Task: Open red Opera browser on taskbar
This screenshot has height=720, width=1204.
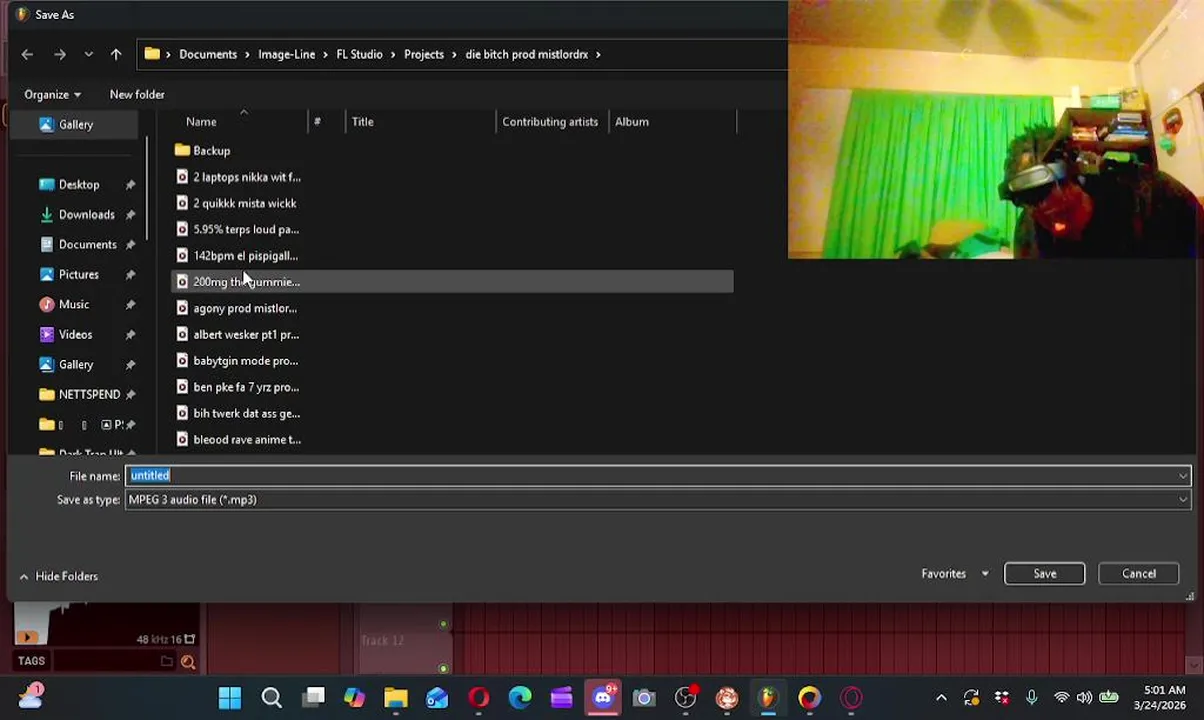Action: (x=479, y=698)
